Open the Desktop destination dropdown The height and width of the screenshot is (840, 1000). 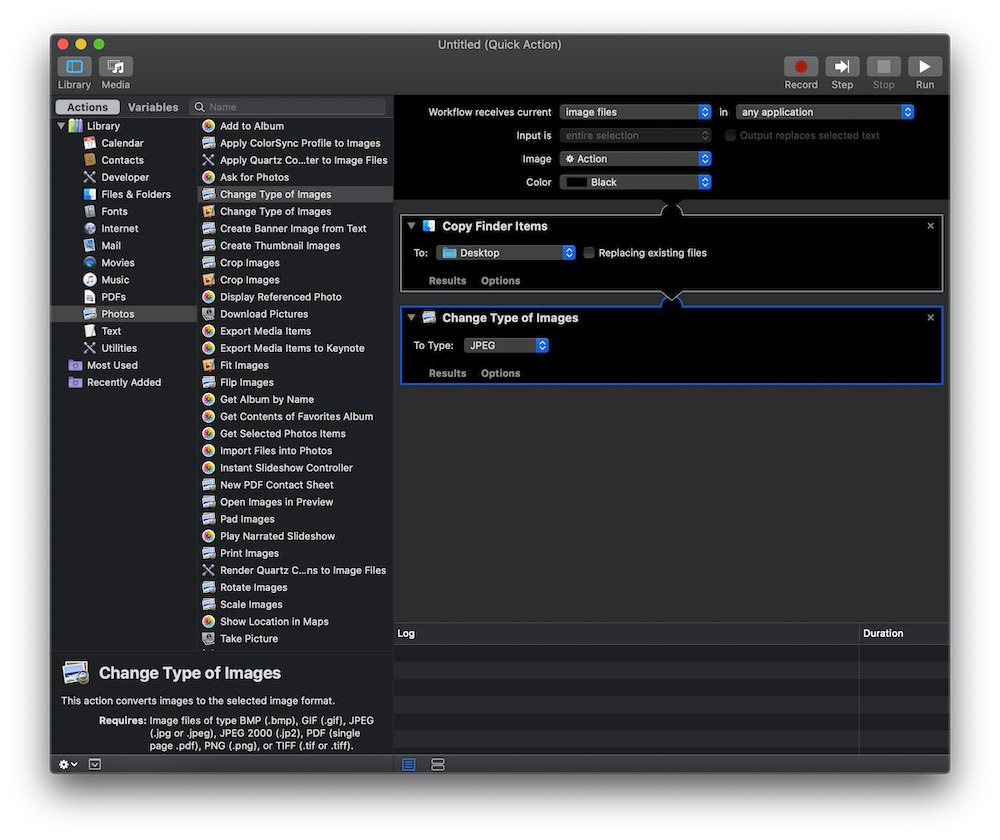[506, 253]
